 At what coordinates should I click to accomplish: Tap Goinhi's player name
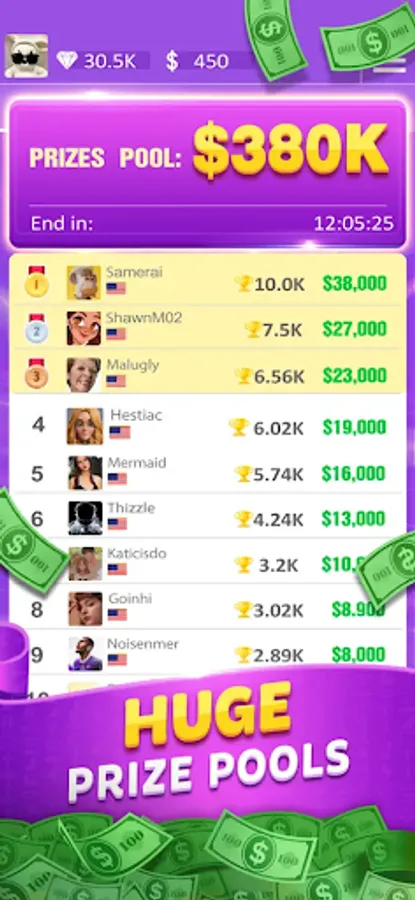pyautogui.click(x=130, y=599)
